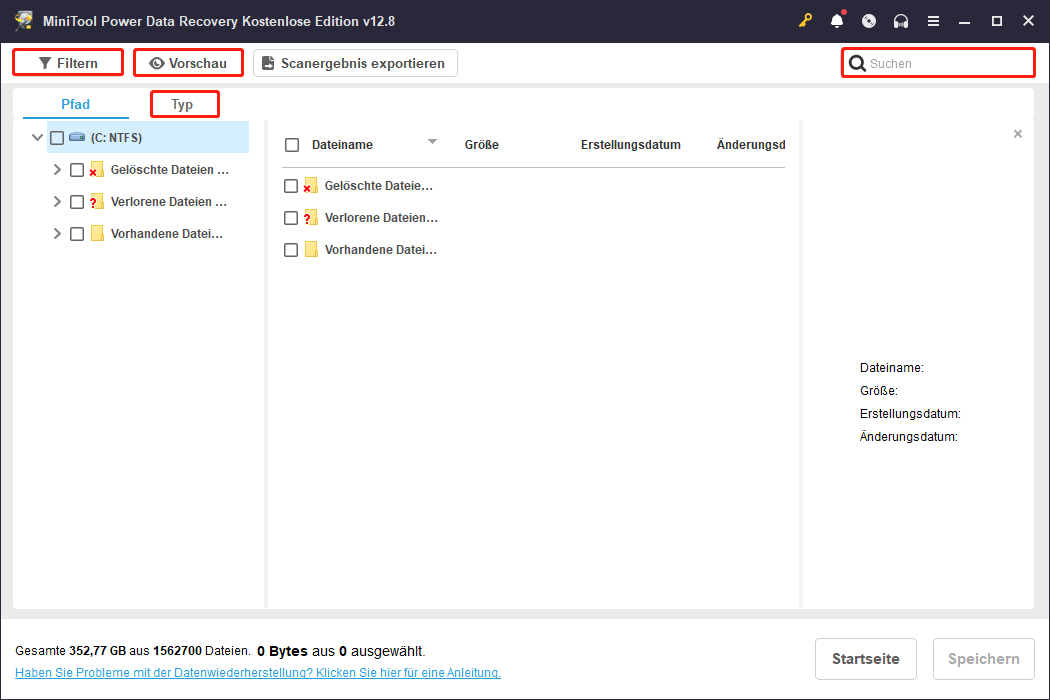
Task: Collapse the (C: NTFS) tree node
Action: pos(37,137)
